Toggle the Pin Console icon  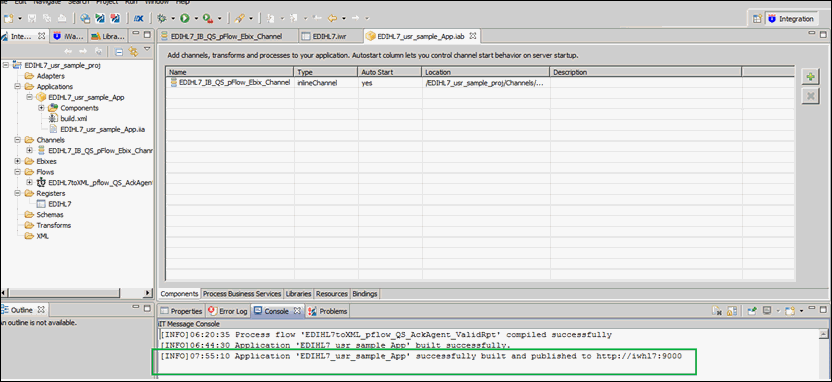(x=752, y=311)
